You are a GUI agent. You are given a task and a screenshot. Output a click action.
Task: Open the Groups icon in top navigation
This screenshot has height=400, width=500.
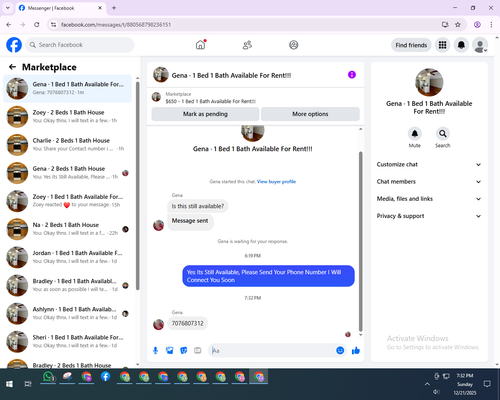tap(294, 45)
